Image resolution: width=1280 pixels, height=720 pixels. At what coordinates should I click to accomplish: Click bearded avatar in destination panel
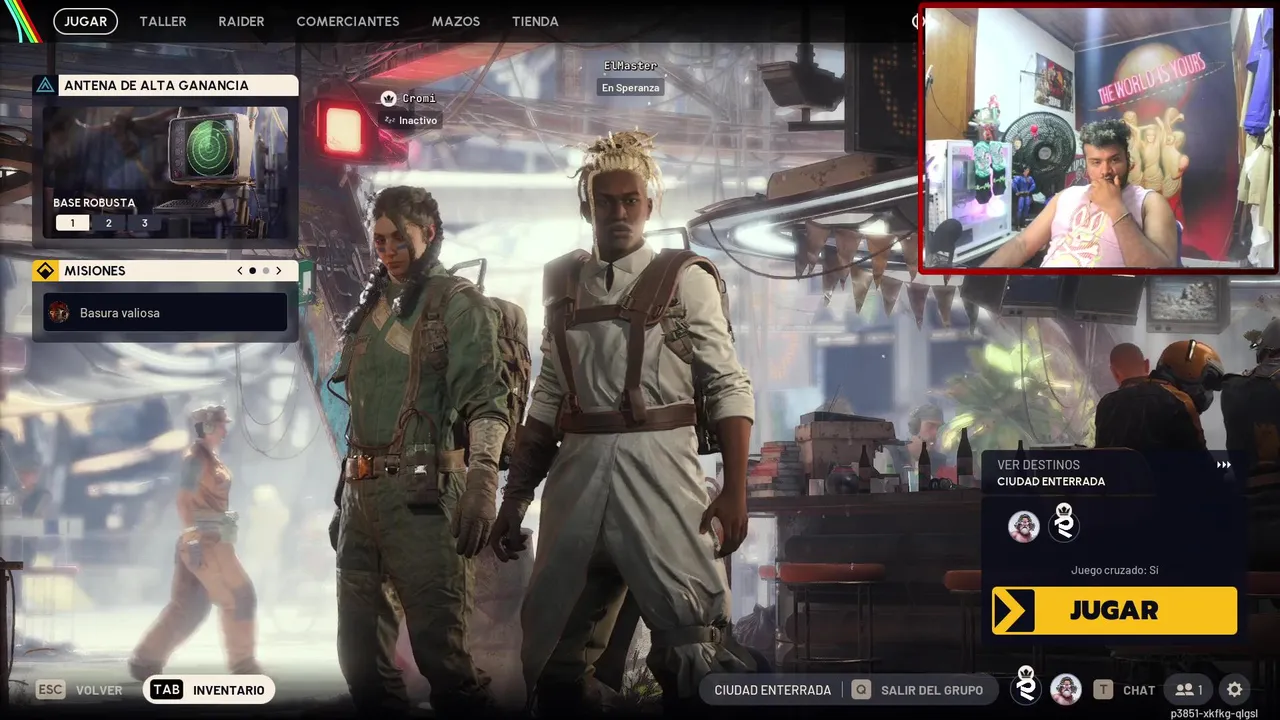pos(1023,526)
